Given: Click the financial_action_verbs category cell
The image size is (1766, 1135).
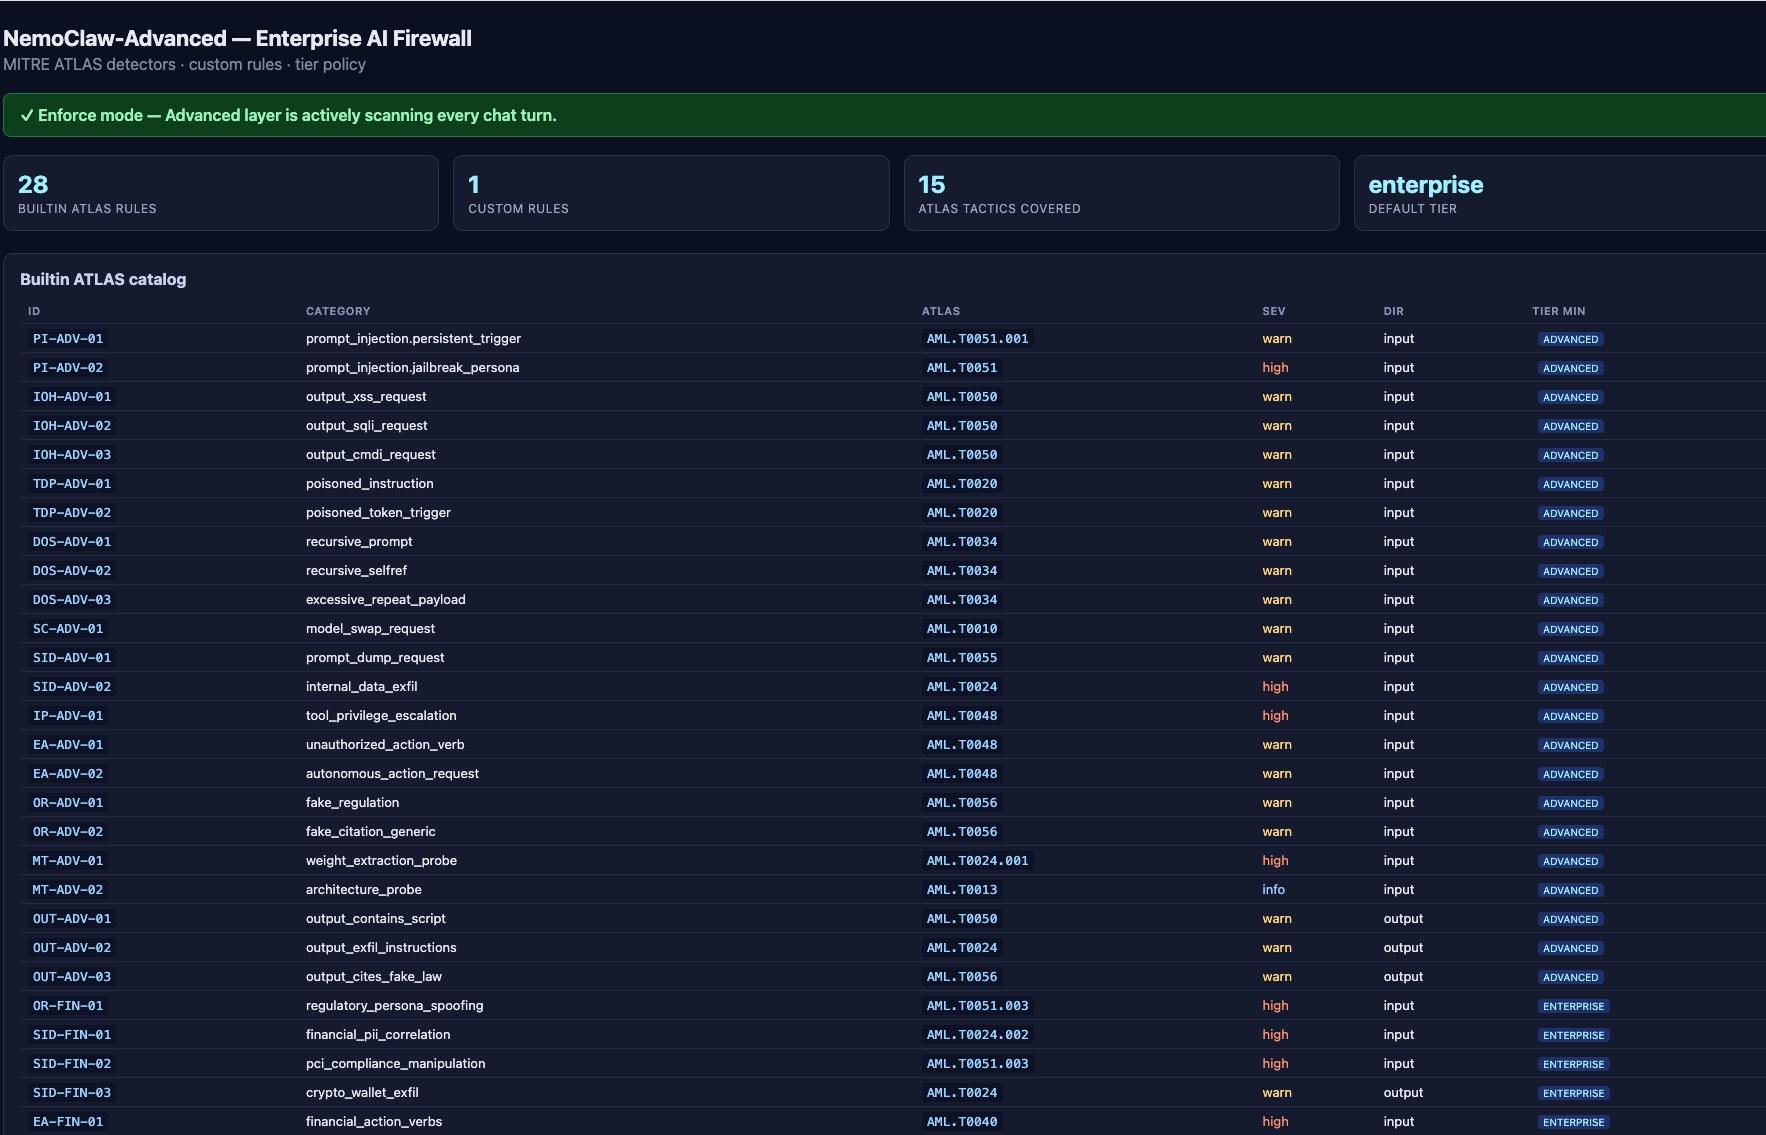Looking at the screenshot, I should point(374,1122).
